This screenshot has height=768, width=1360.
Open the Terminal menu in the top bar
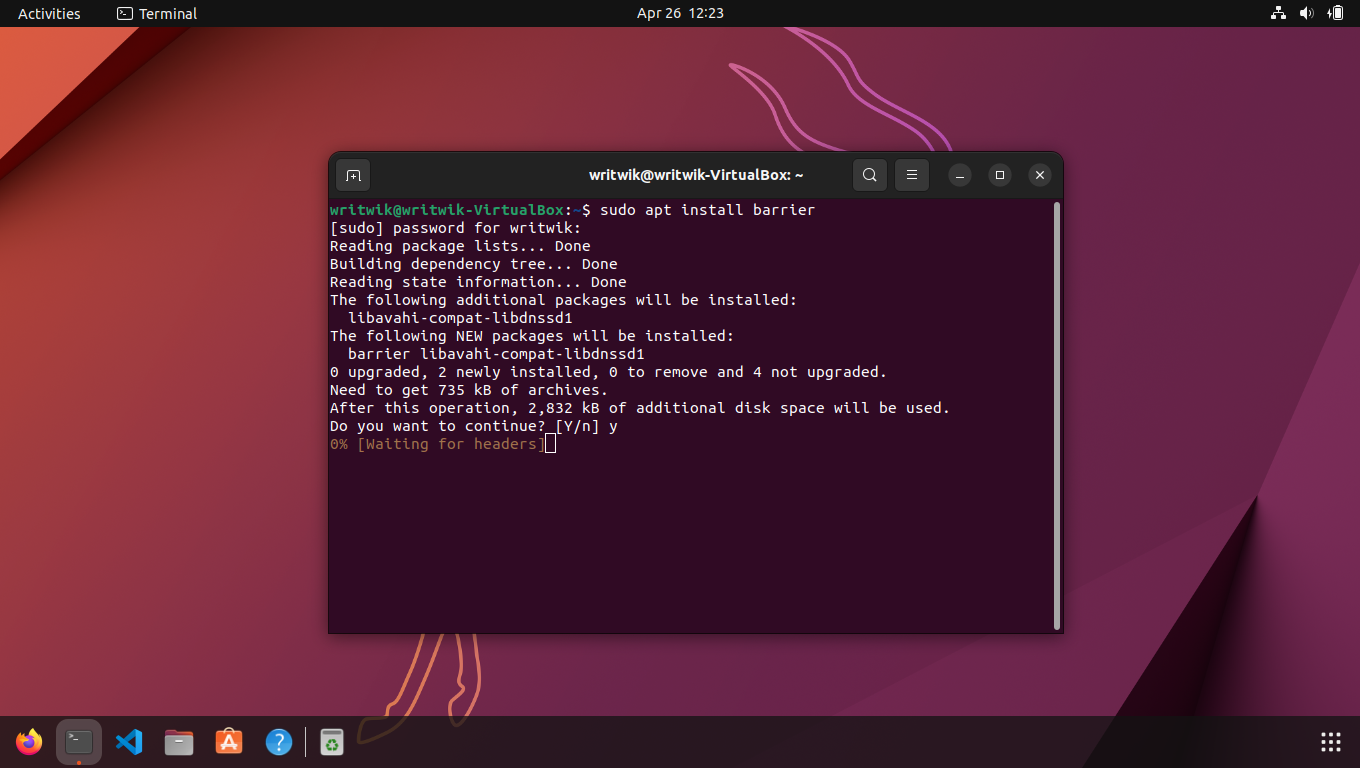click(x=156, y=13)
